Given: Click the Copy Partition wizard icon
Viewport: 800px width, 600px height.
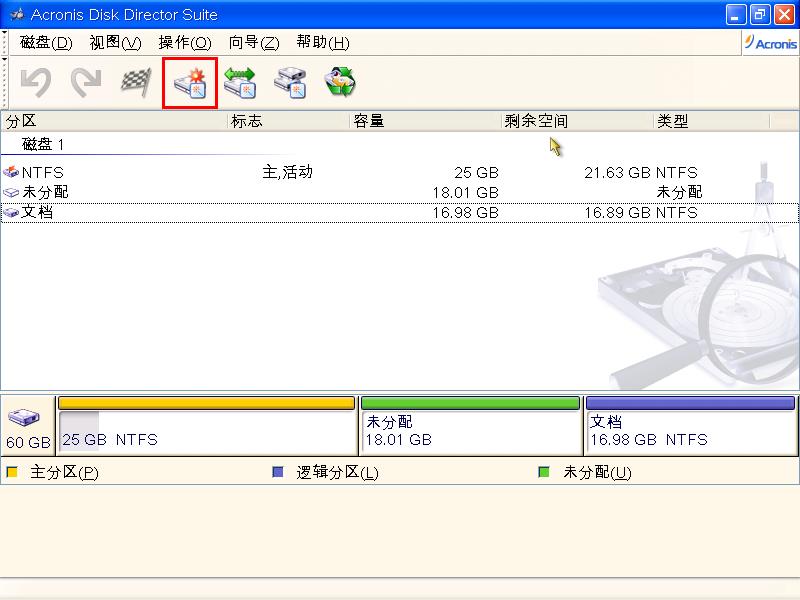Looking at the screenshot, I should coord(288,82).
